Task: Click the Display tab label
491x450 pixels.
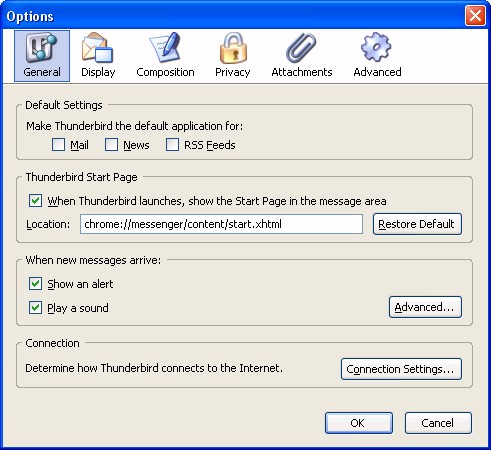Action: tap(98, 72)
